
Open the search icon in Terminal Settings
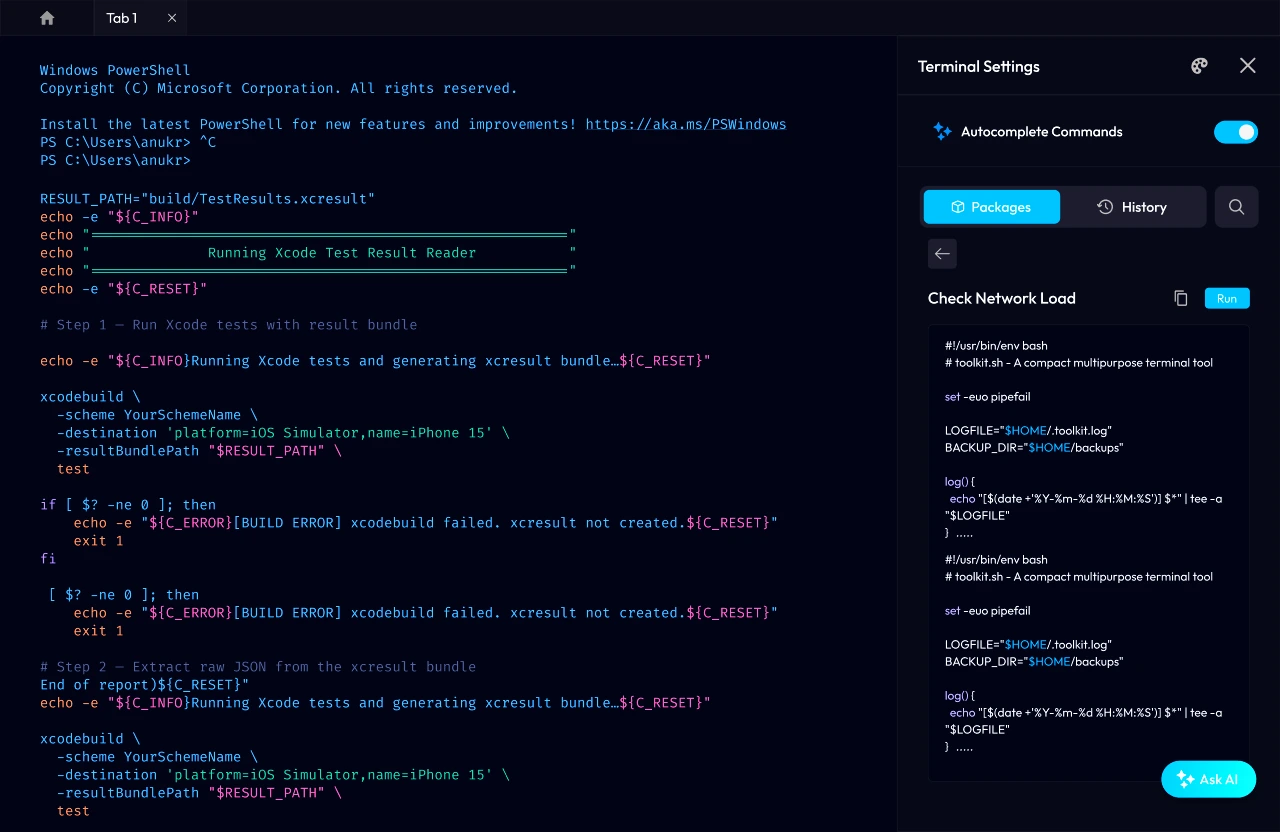click(x=1236, y=207)
